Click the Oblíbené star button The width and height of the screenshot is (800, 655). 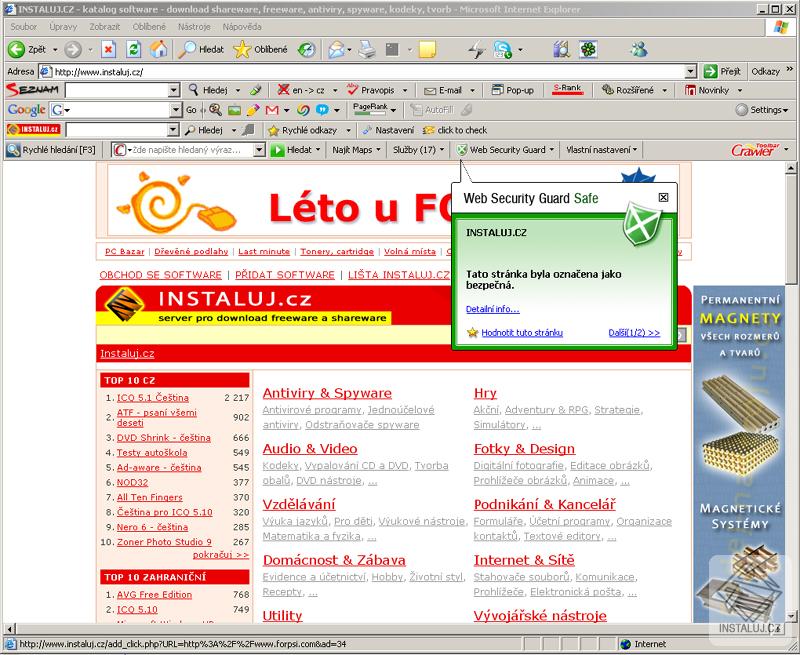260,49
